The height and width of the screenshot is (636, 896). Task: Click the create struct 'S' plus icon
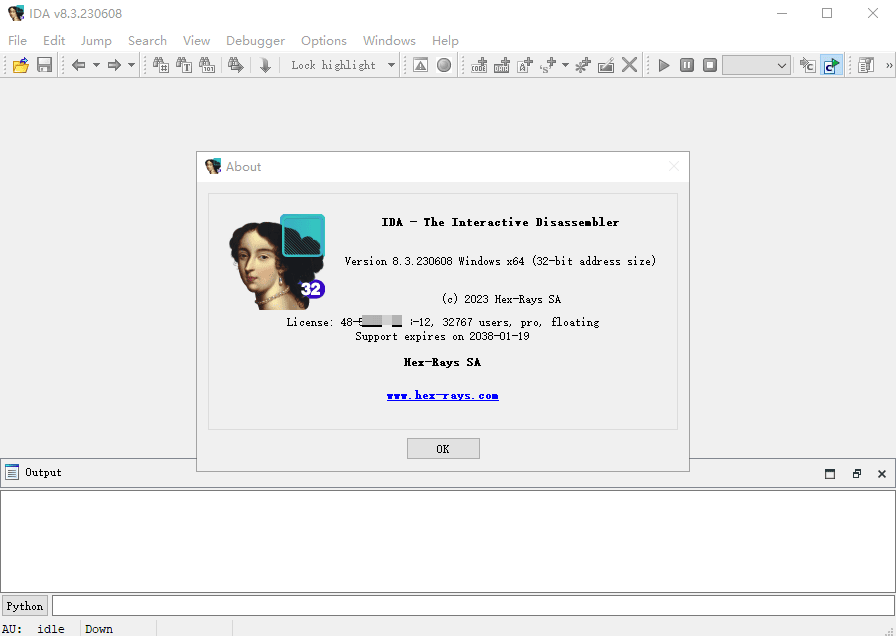pos(548,65)
